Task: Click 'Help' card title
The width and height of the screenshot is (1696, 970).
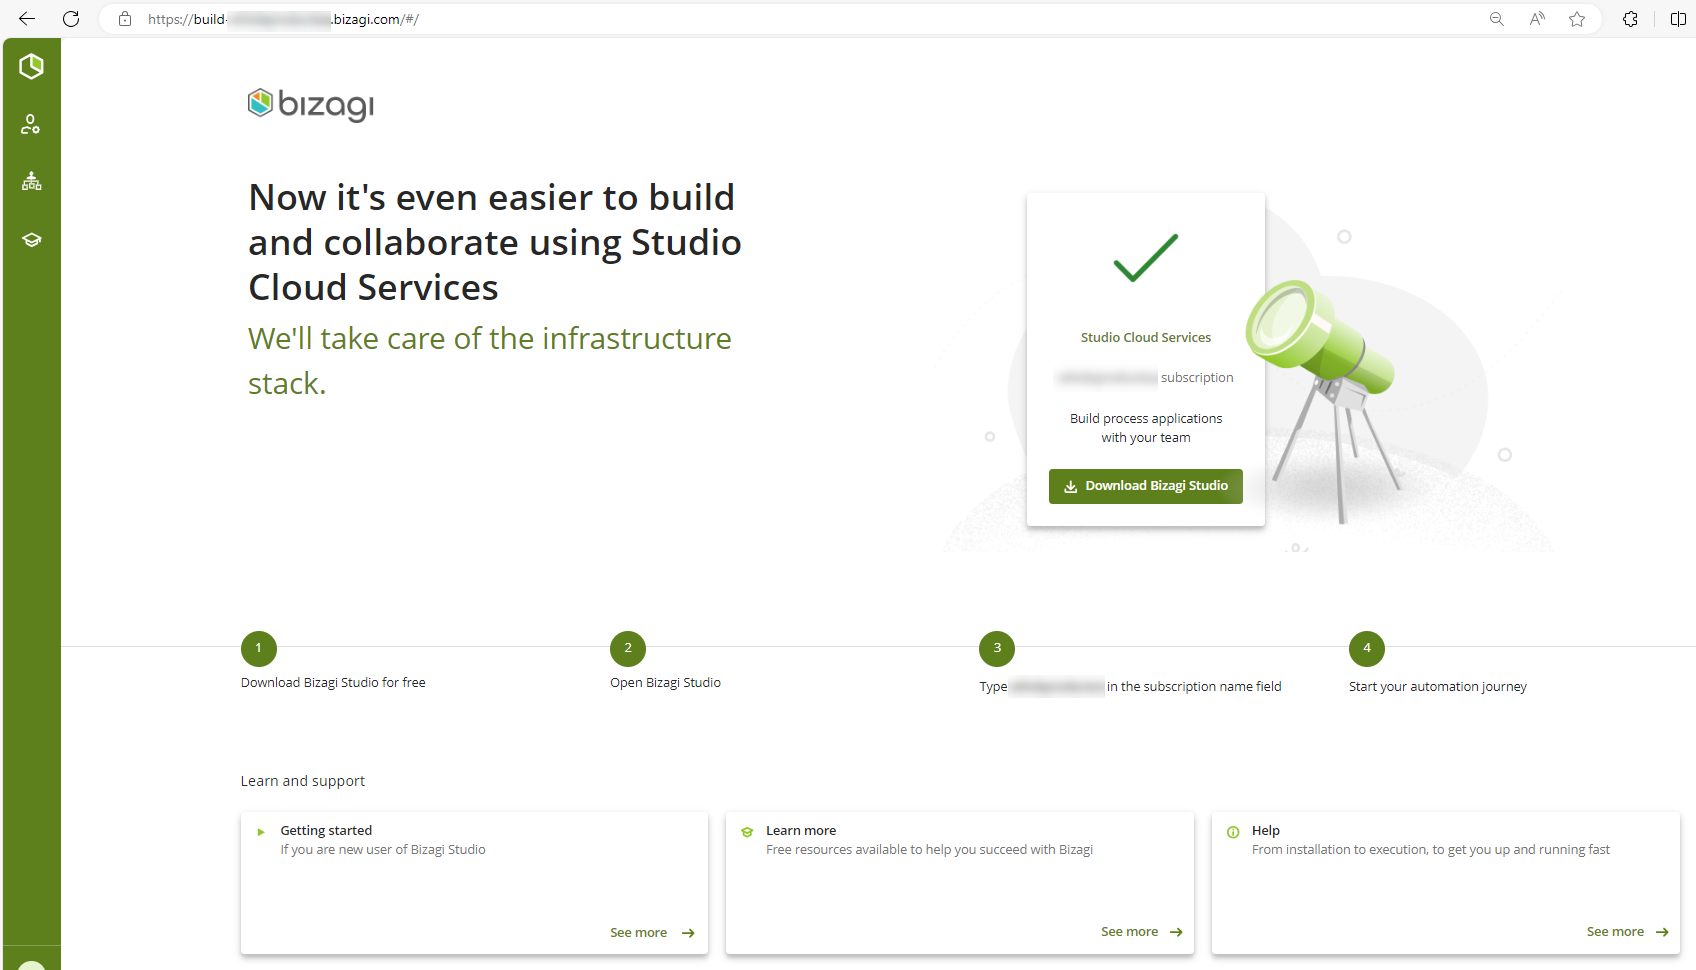Action: click(1266, 831)
